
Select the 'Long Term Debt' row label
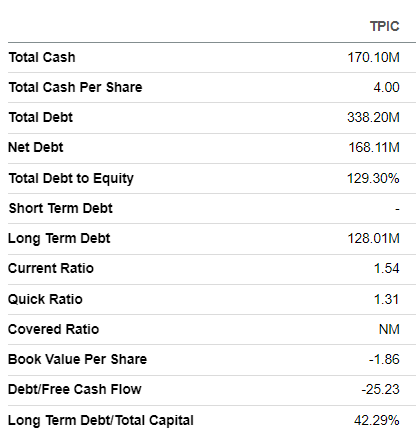click(x=59, y=239)
